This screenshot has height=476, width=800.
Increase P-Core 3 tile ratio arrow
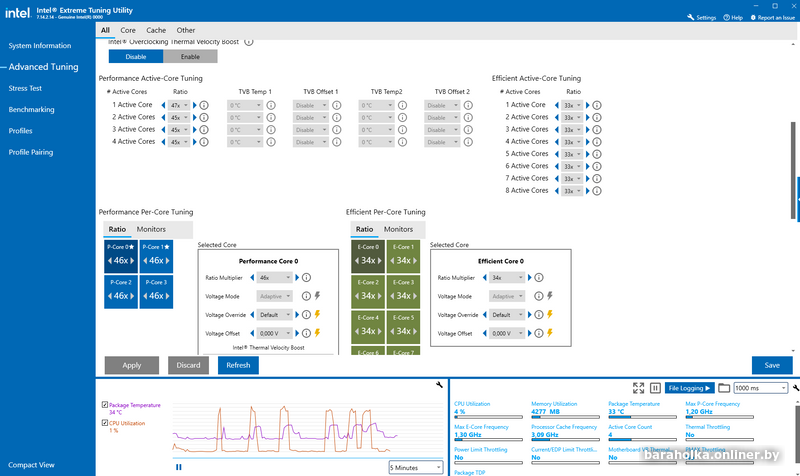[167, 296]
